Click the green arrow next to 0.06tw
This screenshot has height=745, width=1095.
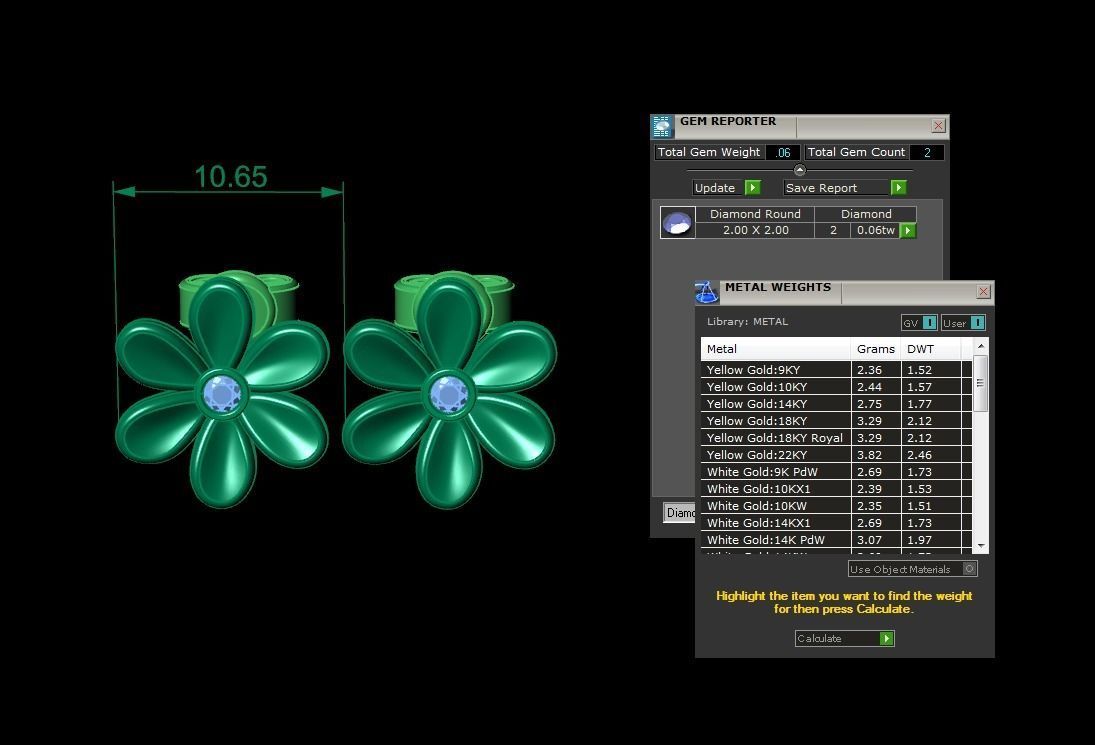[908, 230]
